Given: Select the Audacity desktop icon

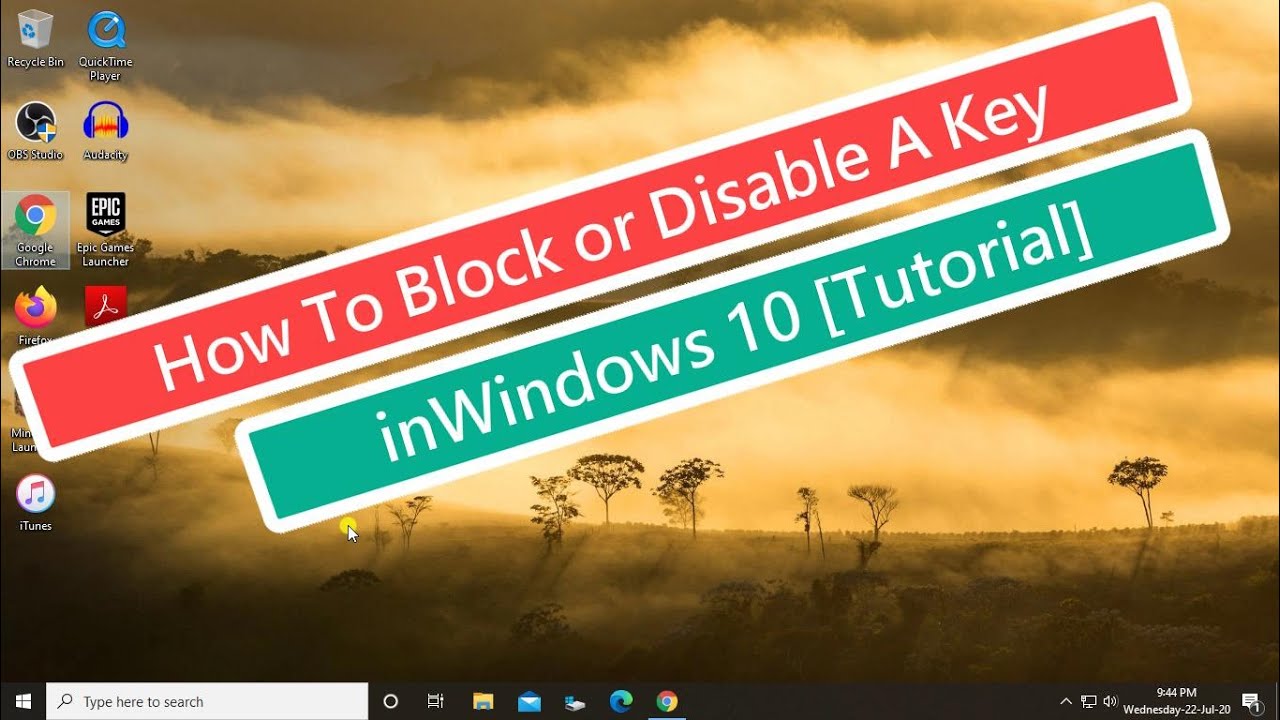Looking at the screenshot, I should [105, 131].
